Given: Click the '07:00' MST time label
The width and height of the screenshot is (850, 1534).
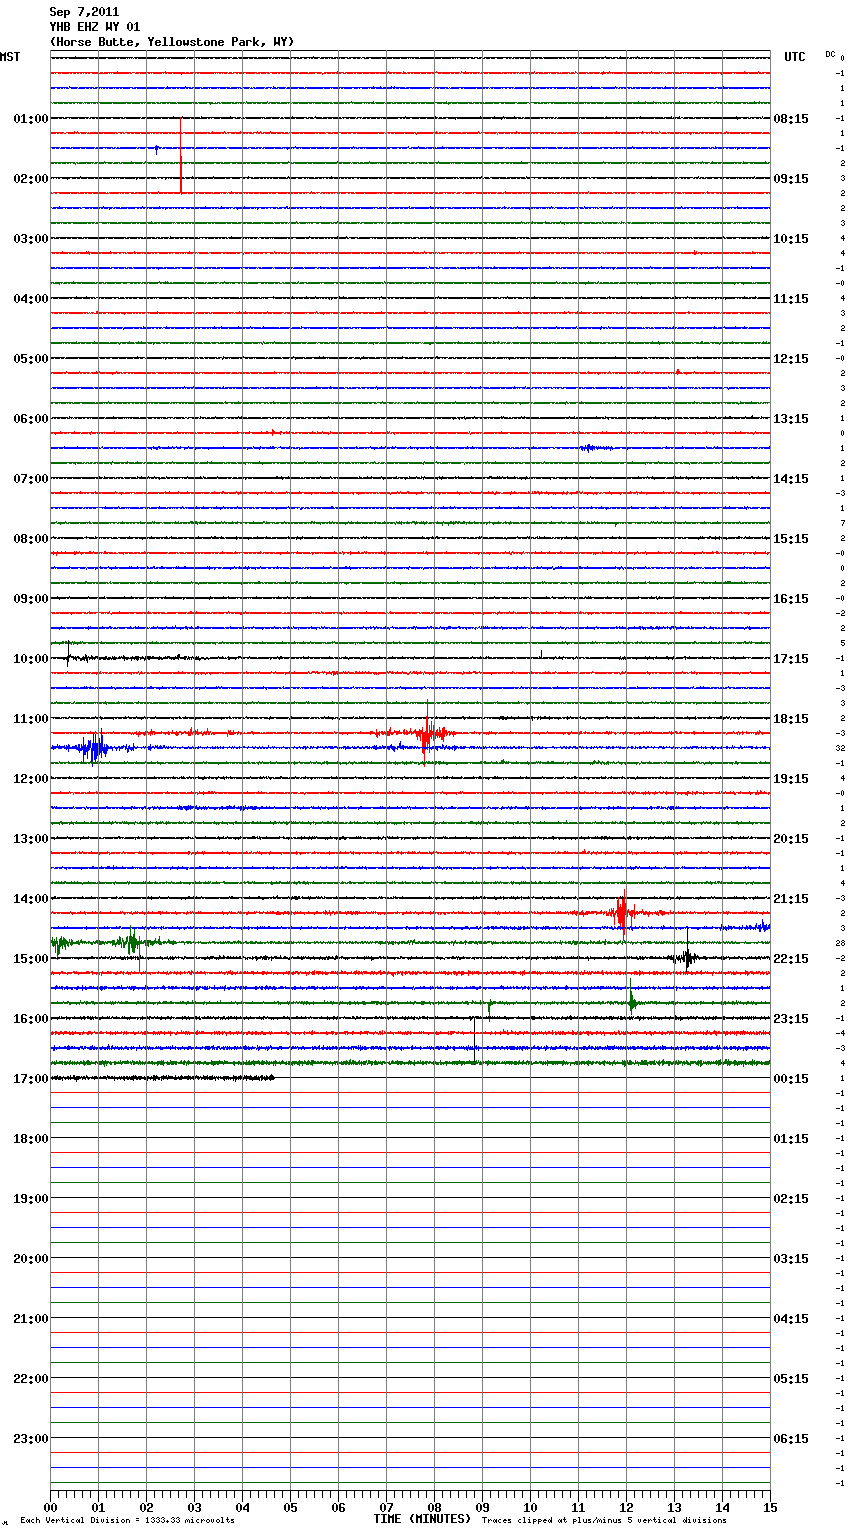Looking at the screenshot, I should click(x=31, y=479).
